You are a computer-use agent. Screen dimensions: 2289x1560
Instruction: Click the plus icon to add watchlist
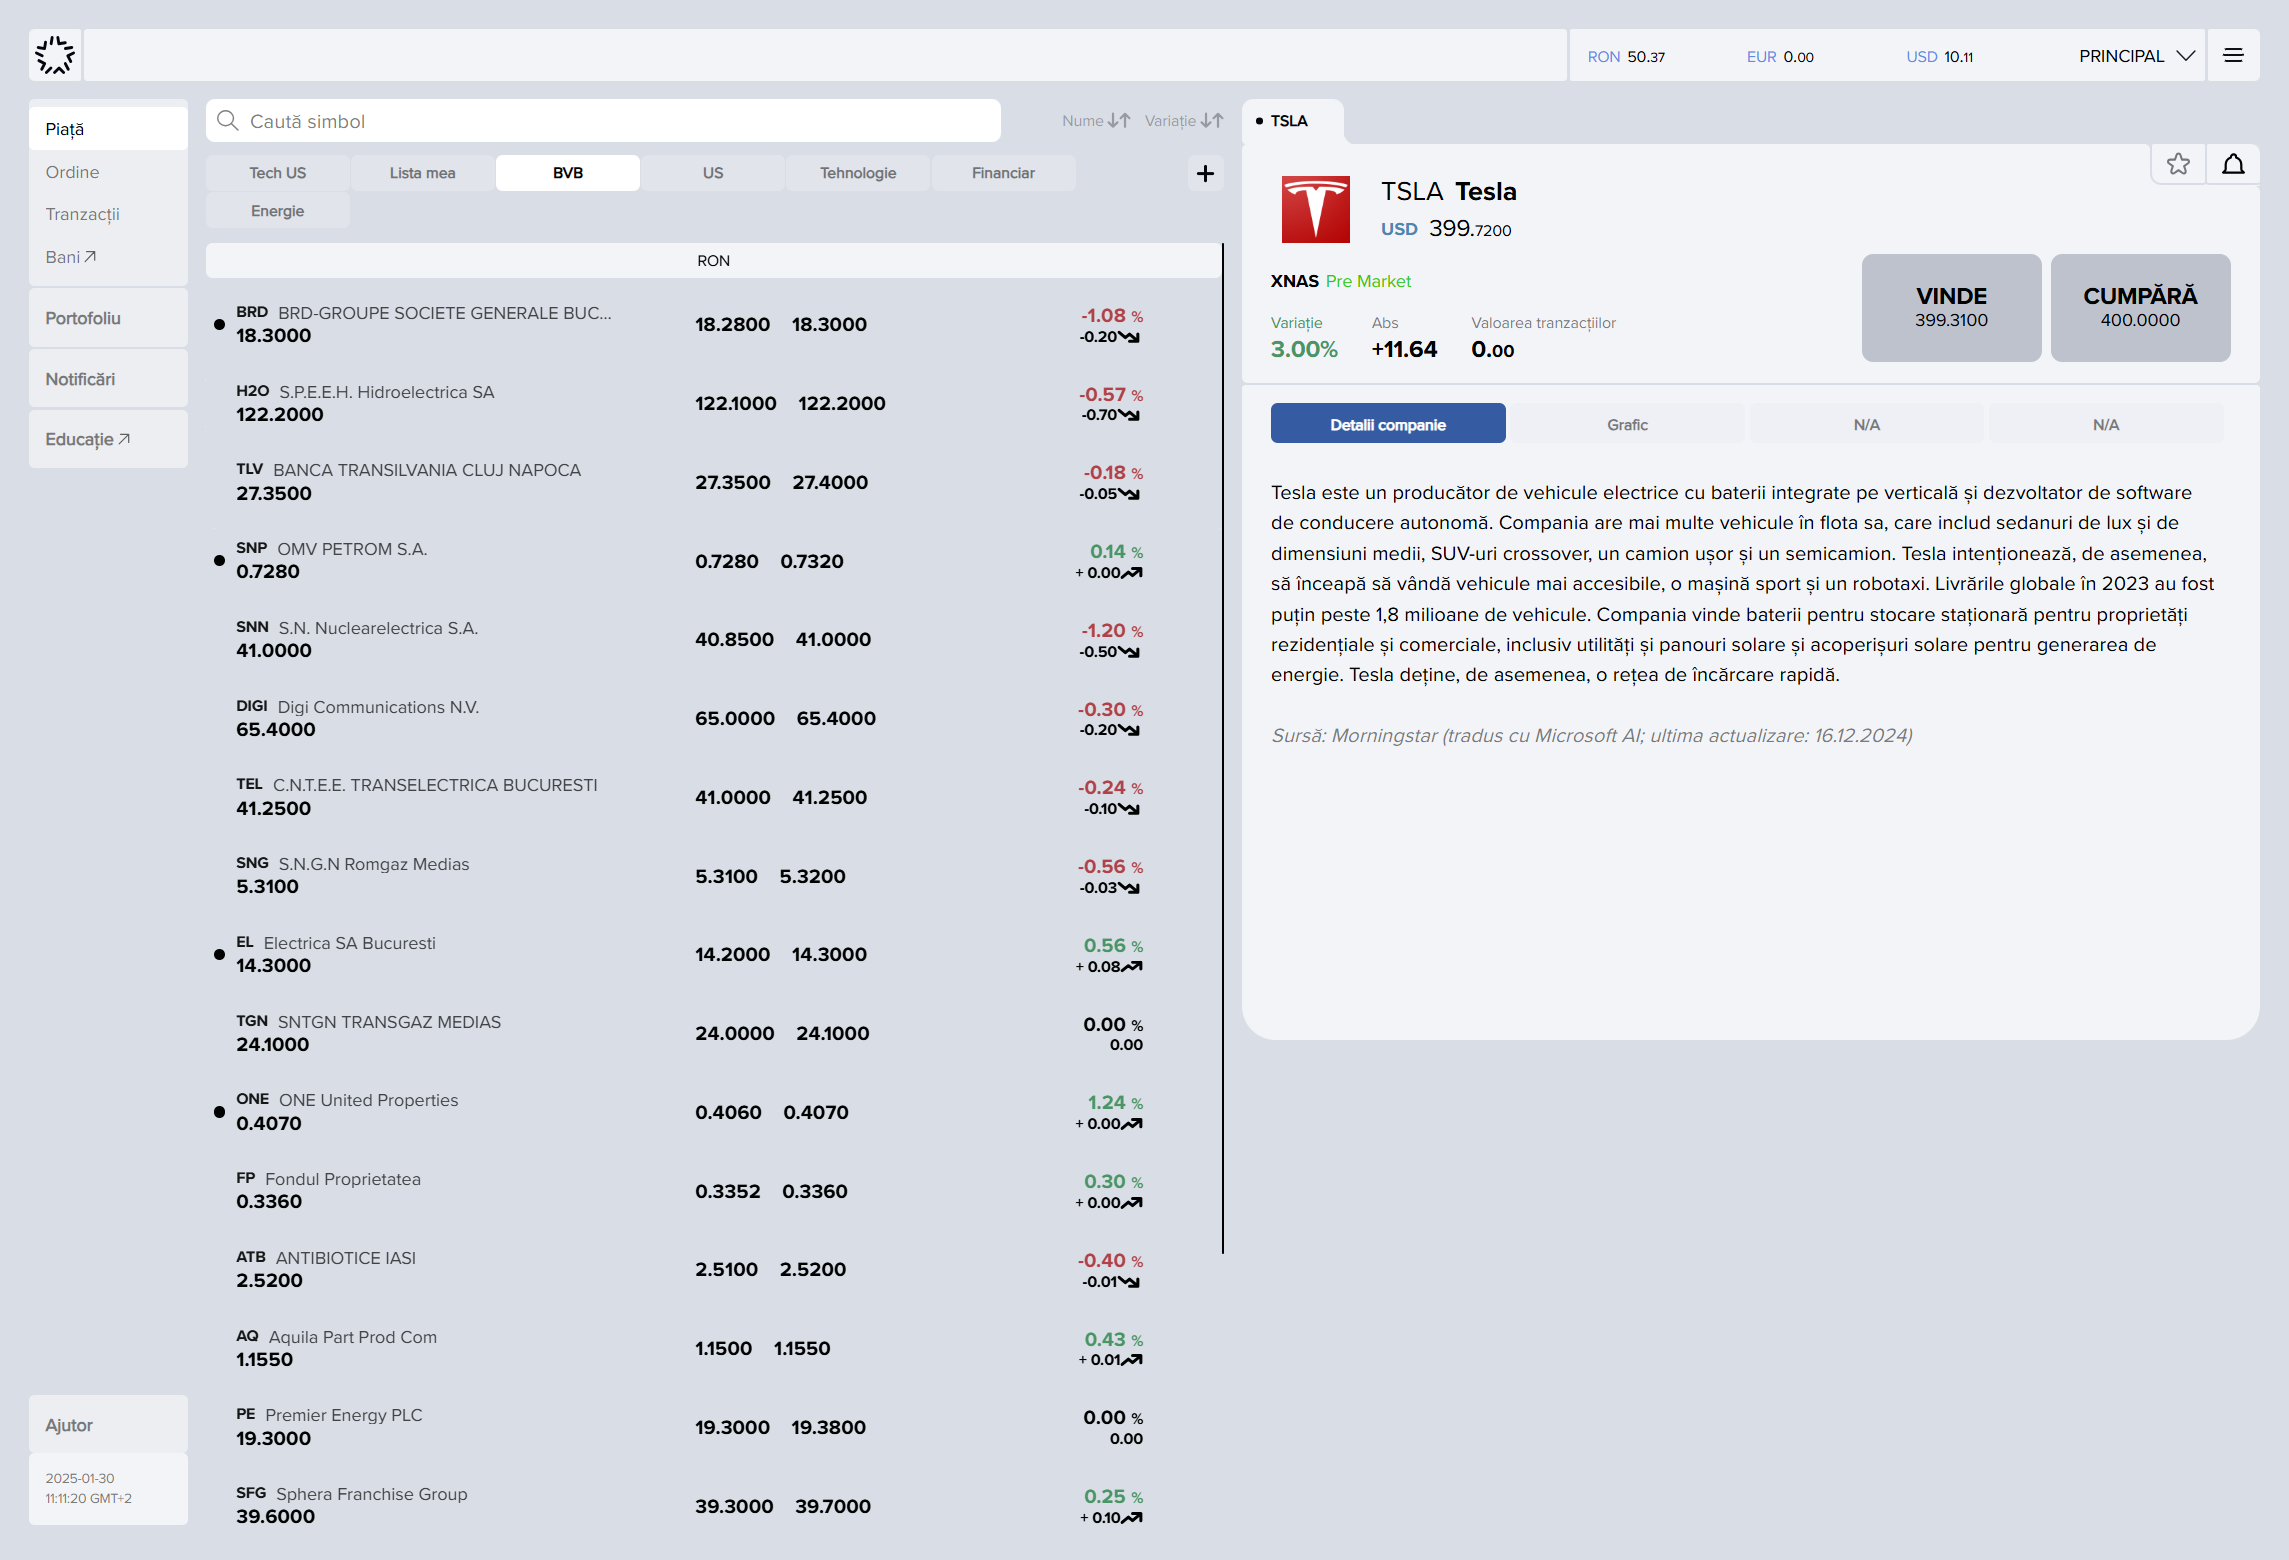tap(1205, 174)
